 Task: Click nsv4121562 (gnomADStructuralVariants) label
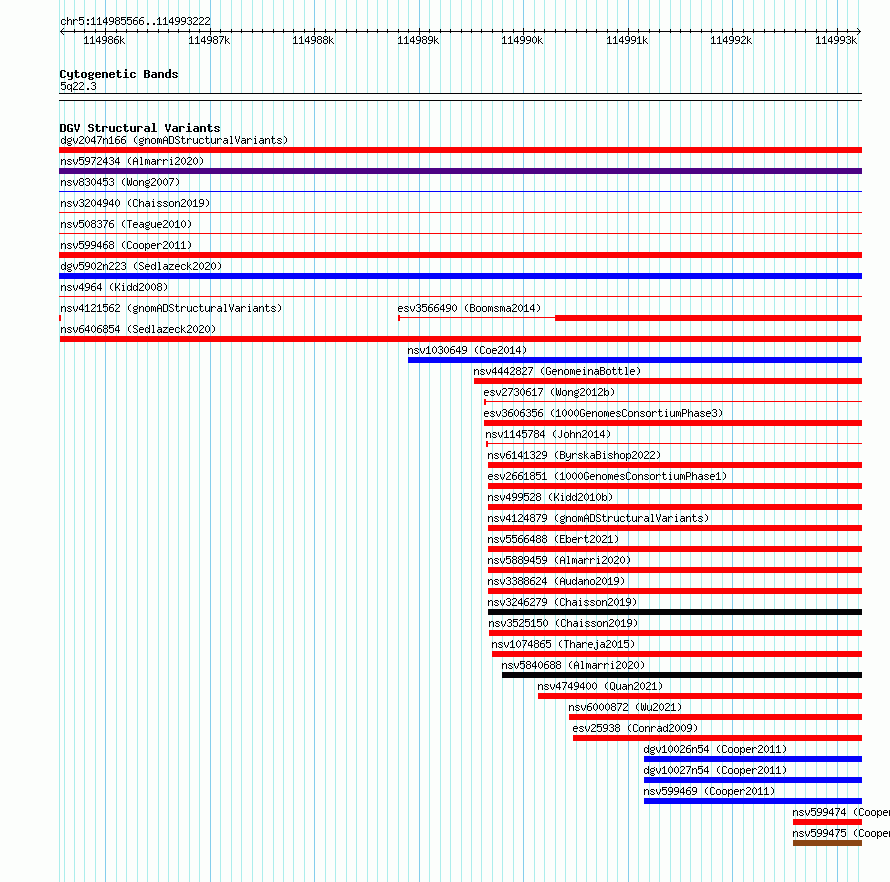(171, 308)
